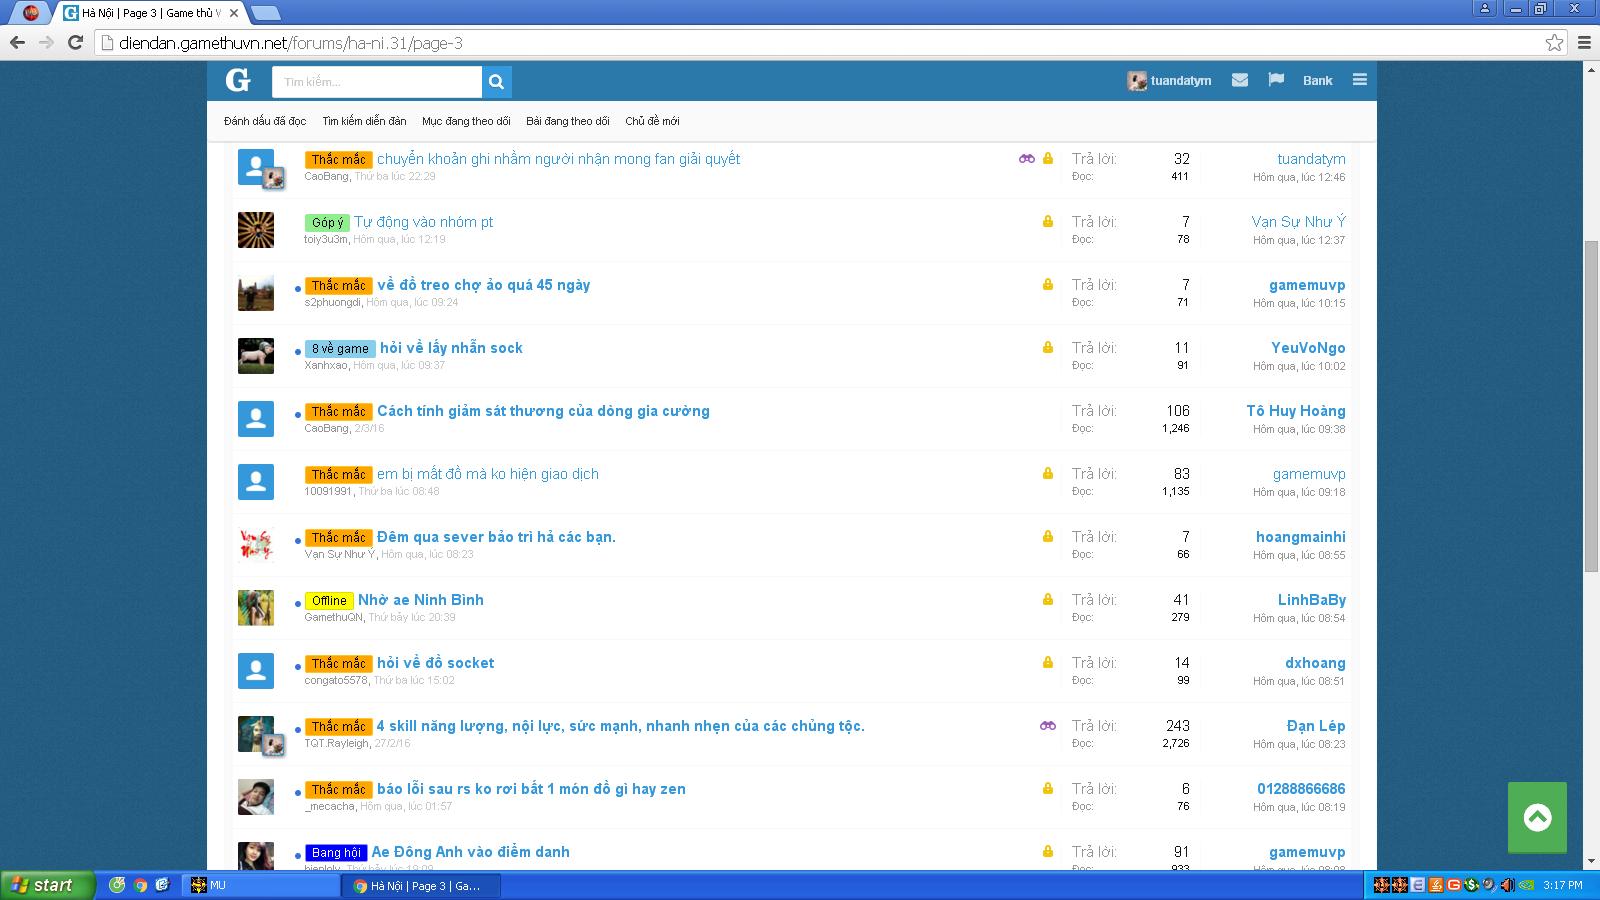1600x900 pixels.
Task: Open thread 'Ae Đông Anh vào điểm danh'
Action: [x=471, y=852]
